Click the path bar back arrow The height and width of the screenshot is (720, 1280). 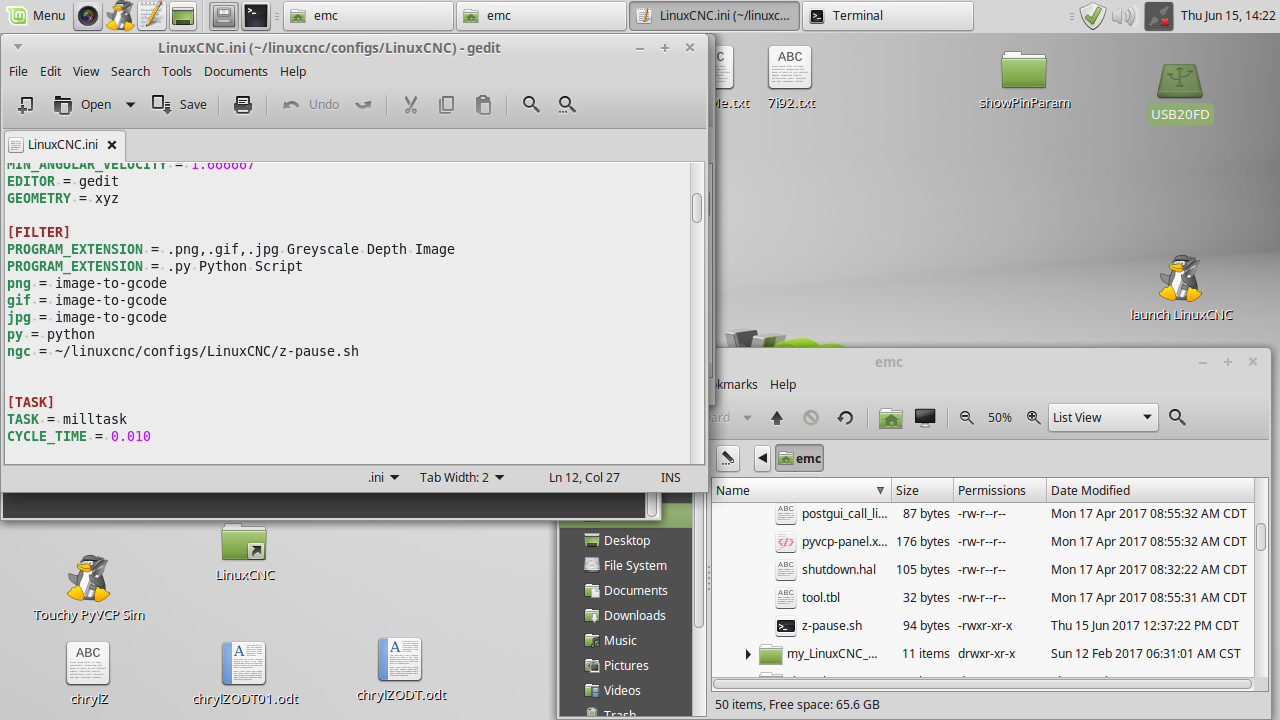(x=762, y=458)
